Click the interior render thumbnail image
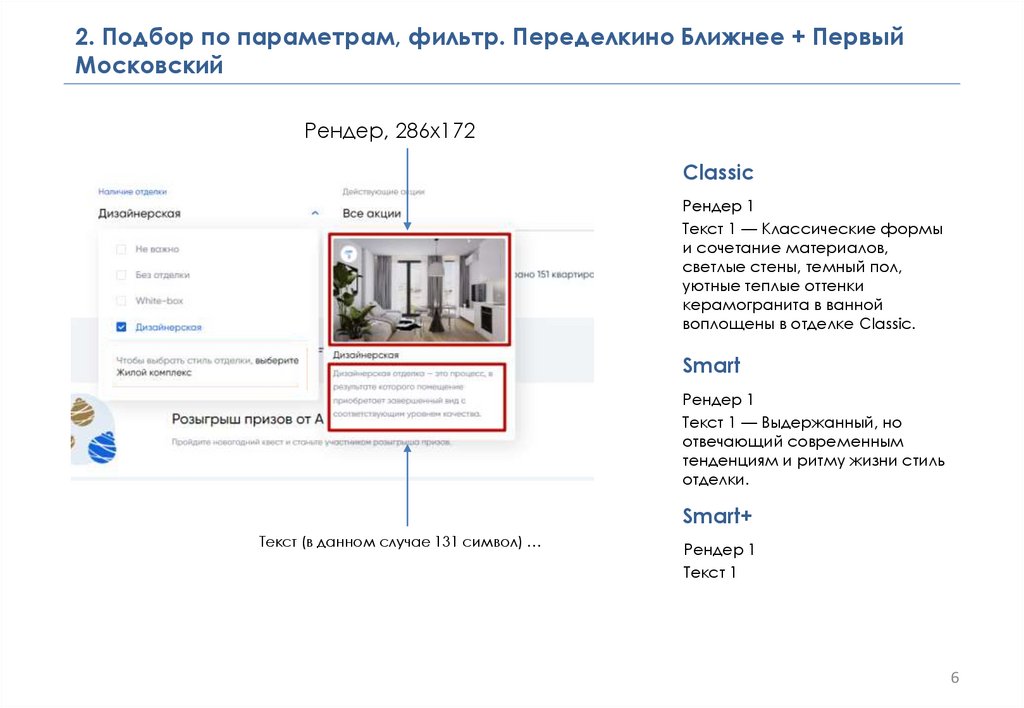Image resolution: width=1024 pixels, height=708 pixels. (419, 289)
